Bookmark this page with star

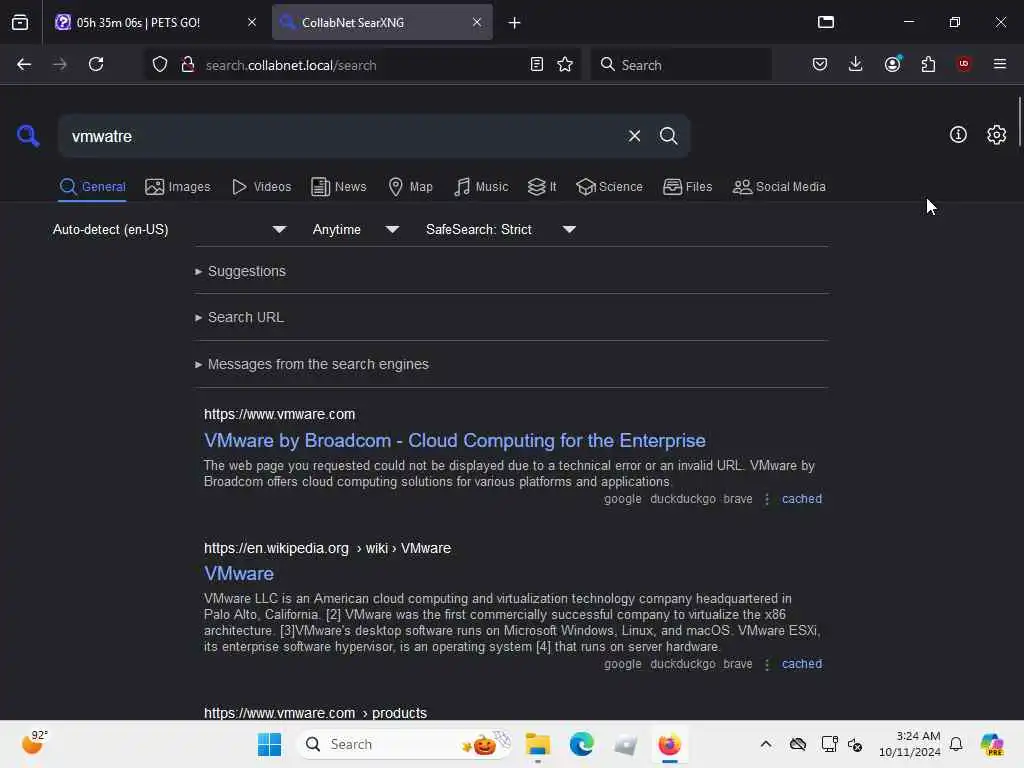565,65
